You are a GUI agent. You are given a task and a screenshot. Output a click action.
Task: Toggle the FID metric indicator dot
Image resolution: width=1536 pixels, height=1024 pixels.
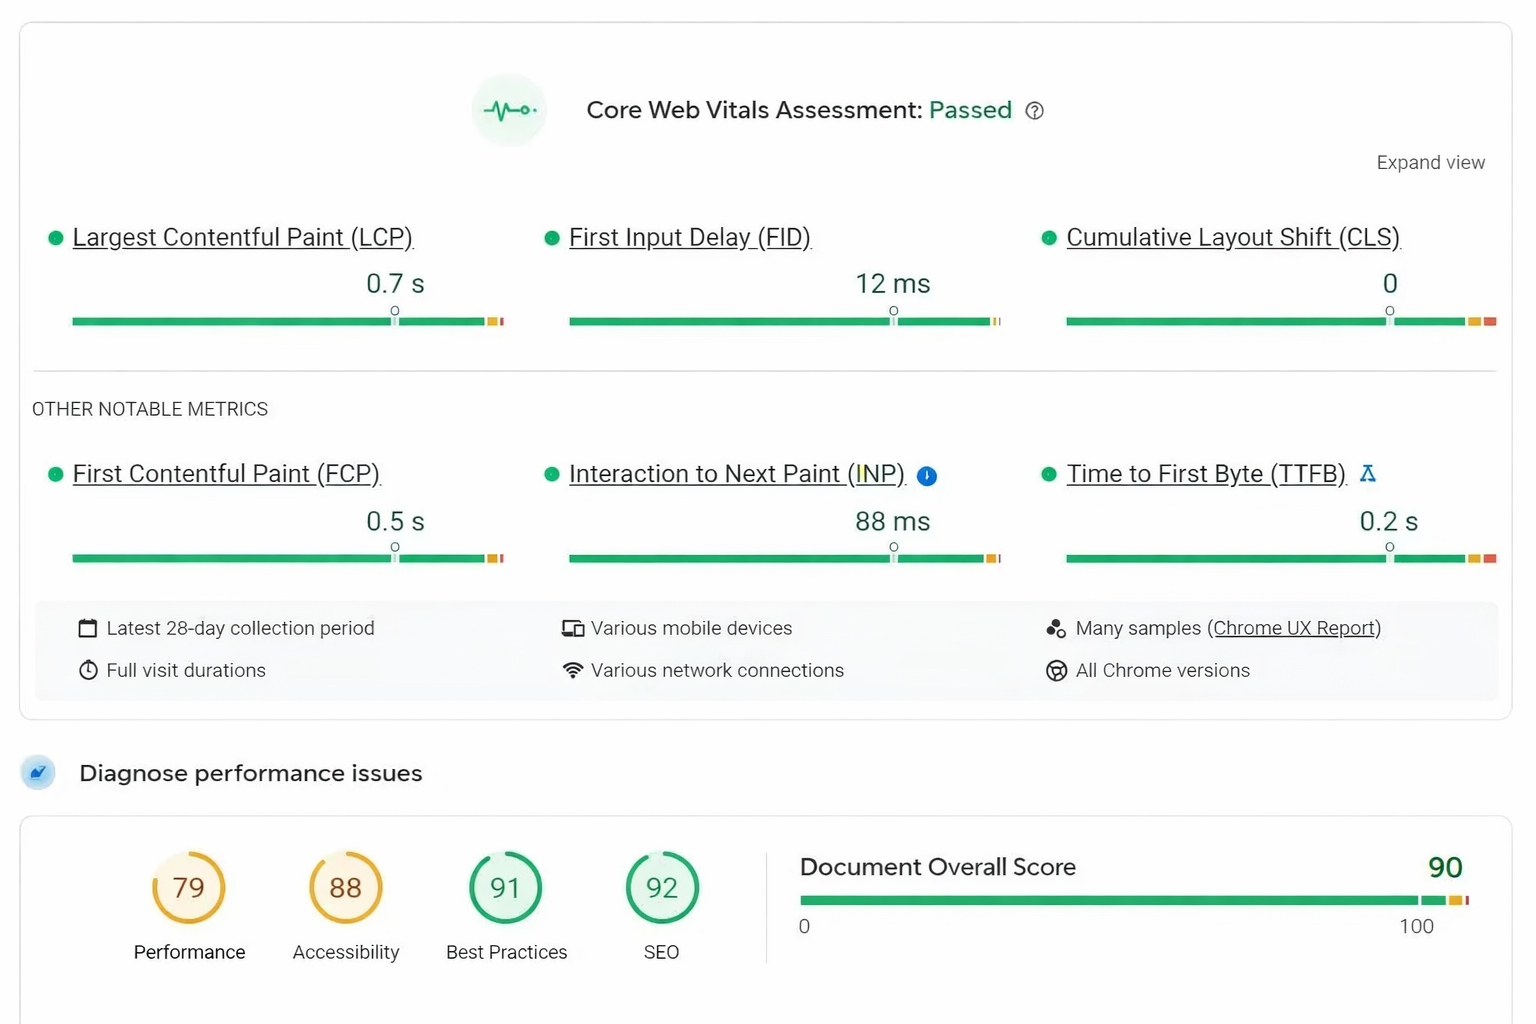point(552,237)
